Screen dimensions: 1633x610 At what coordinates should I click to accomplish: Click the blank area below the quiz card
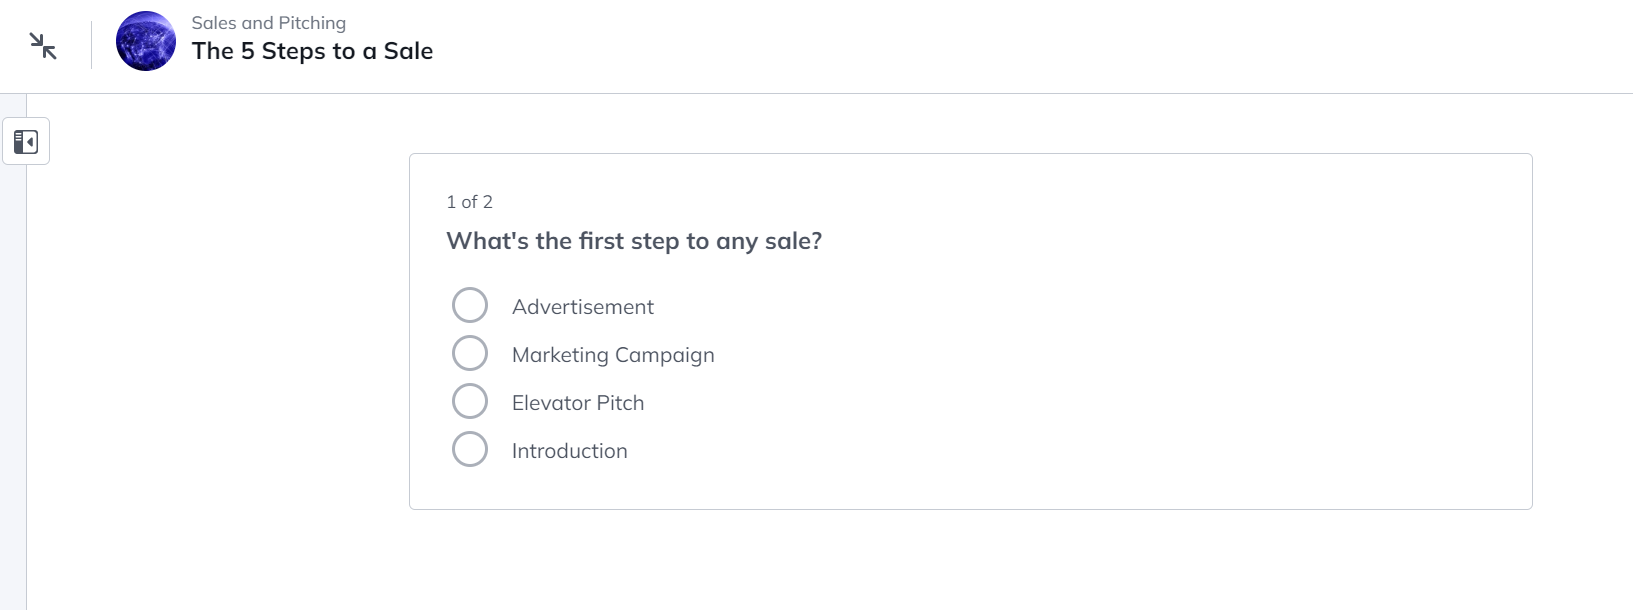coord(970,560)
